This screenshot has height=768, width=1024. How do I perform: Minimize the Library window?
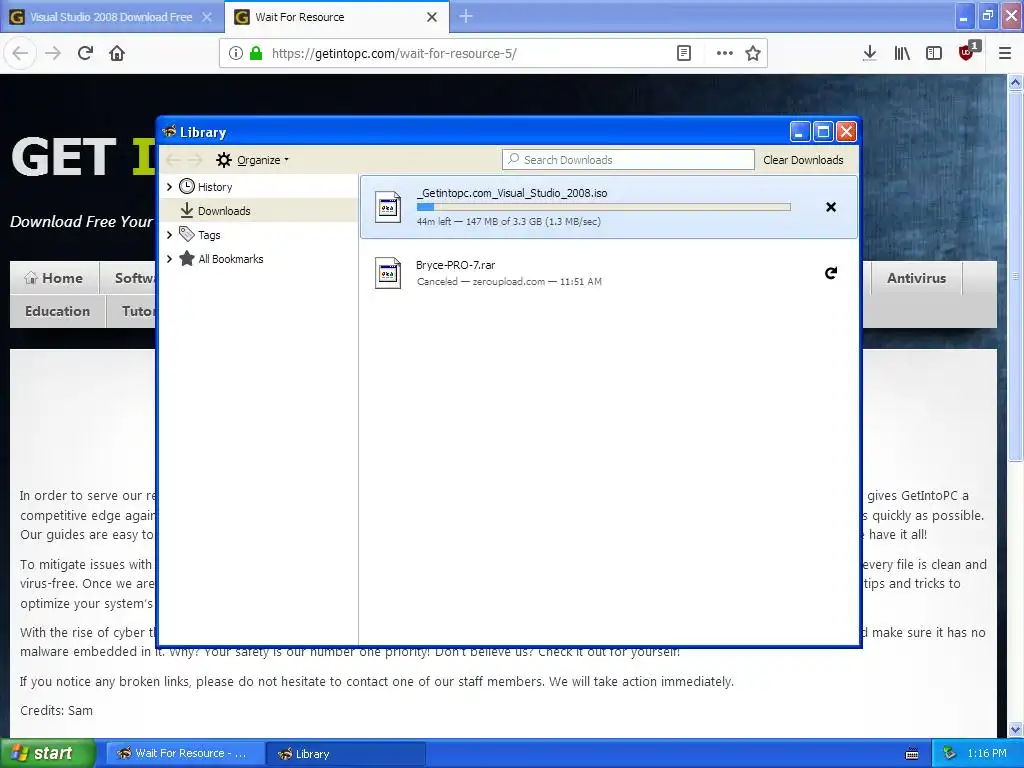pyautogui.click(x=800, y=132)
